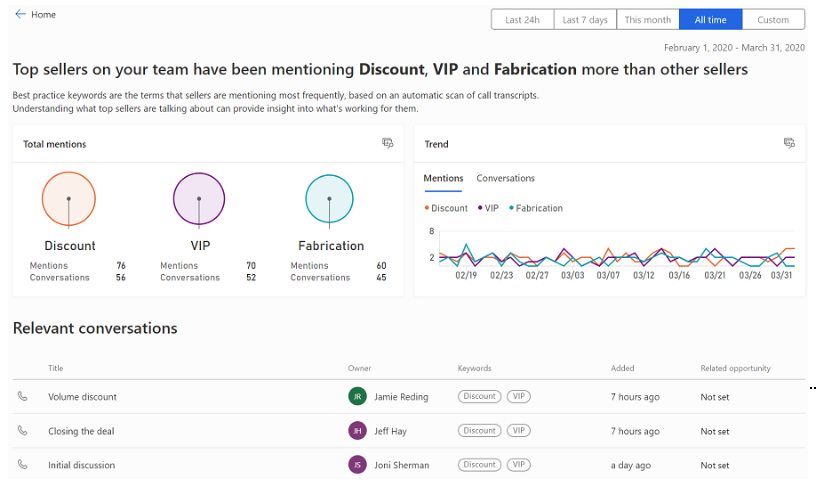Switch to the Conversations trend tab
The image size is (817, 486).
click(505, 178)
